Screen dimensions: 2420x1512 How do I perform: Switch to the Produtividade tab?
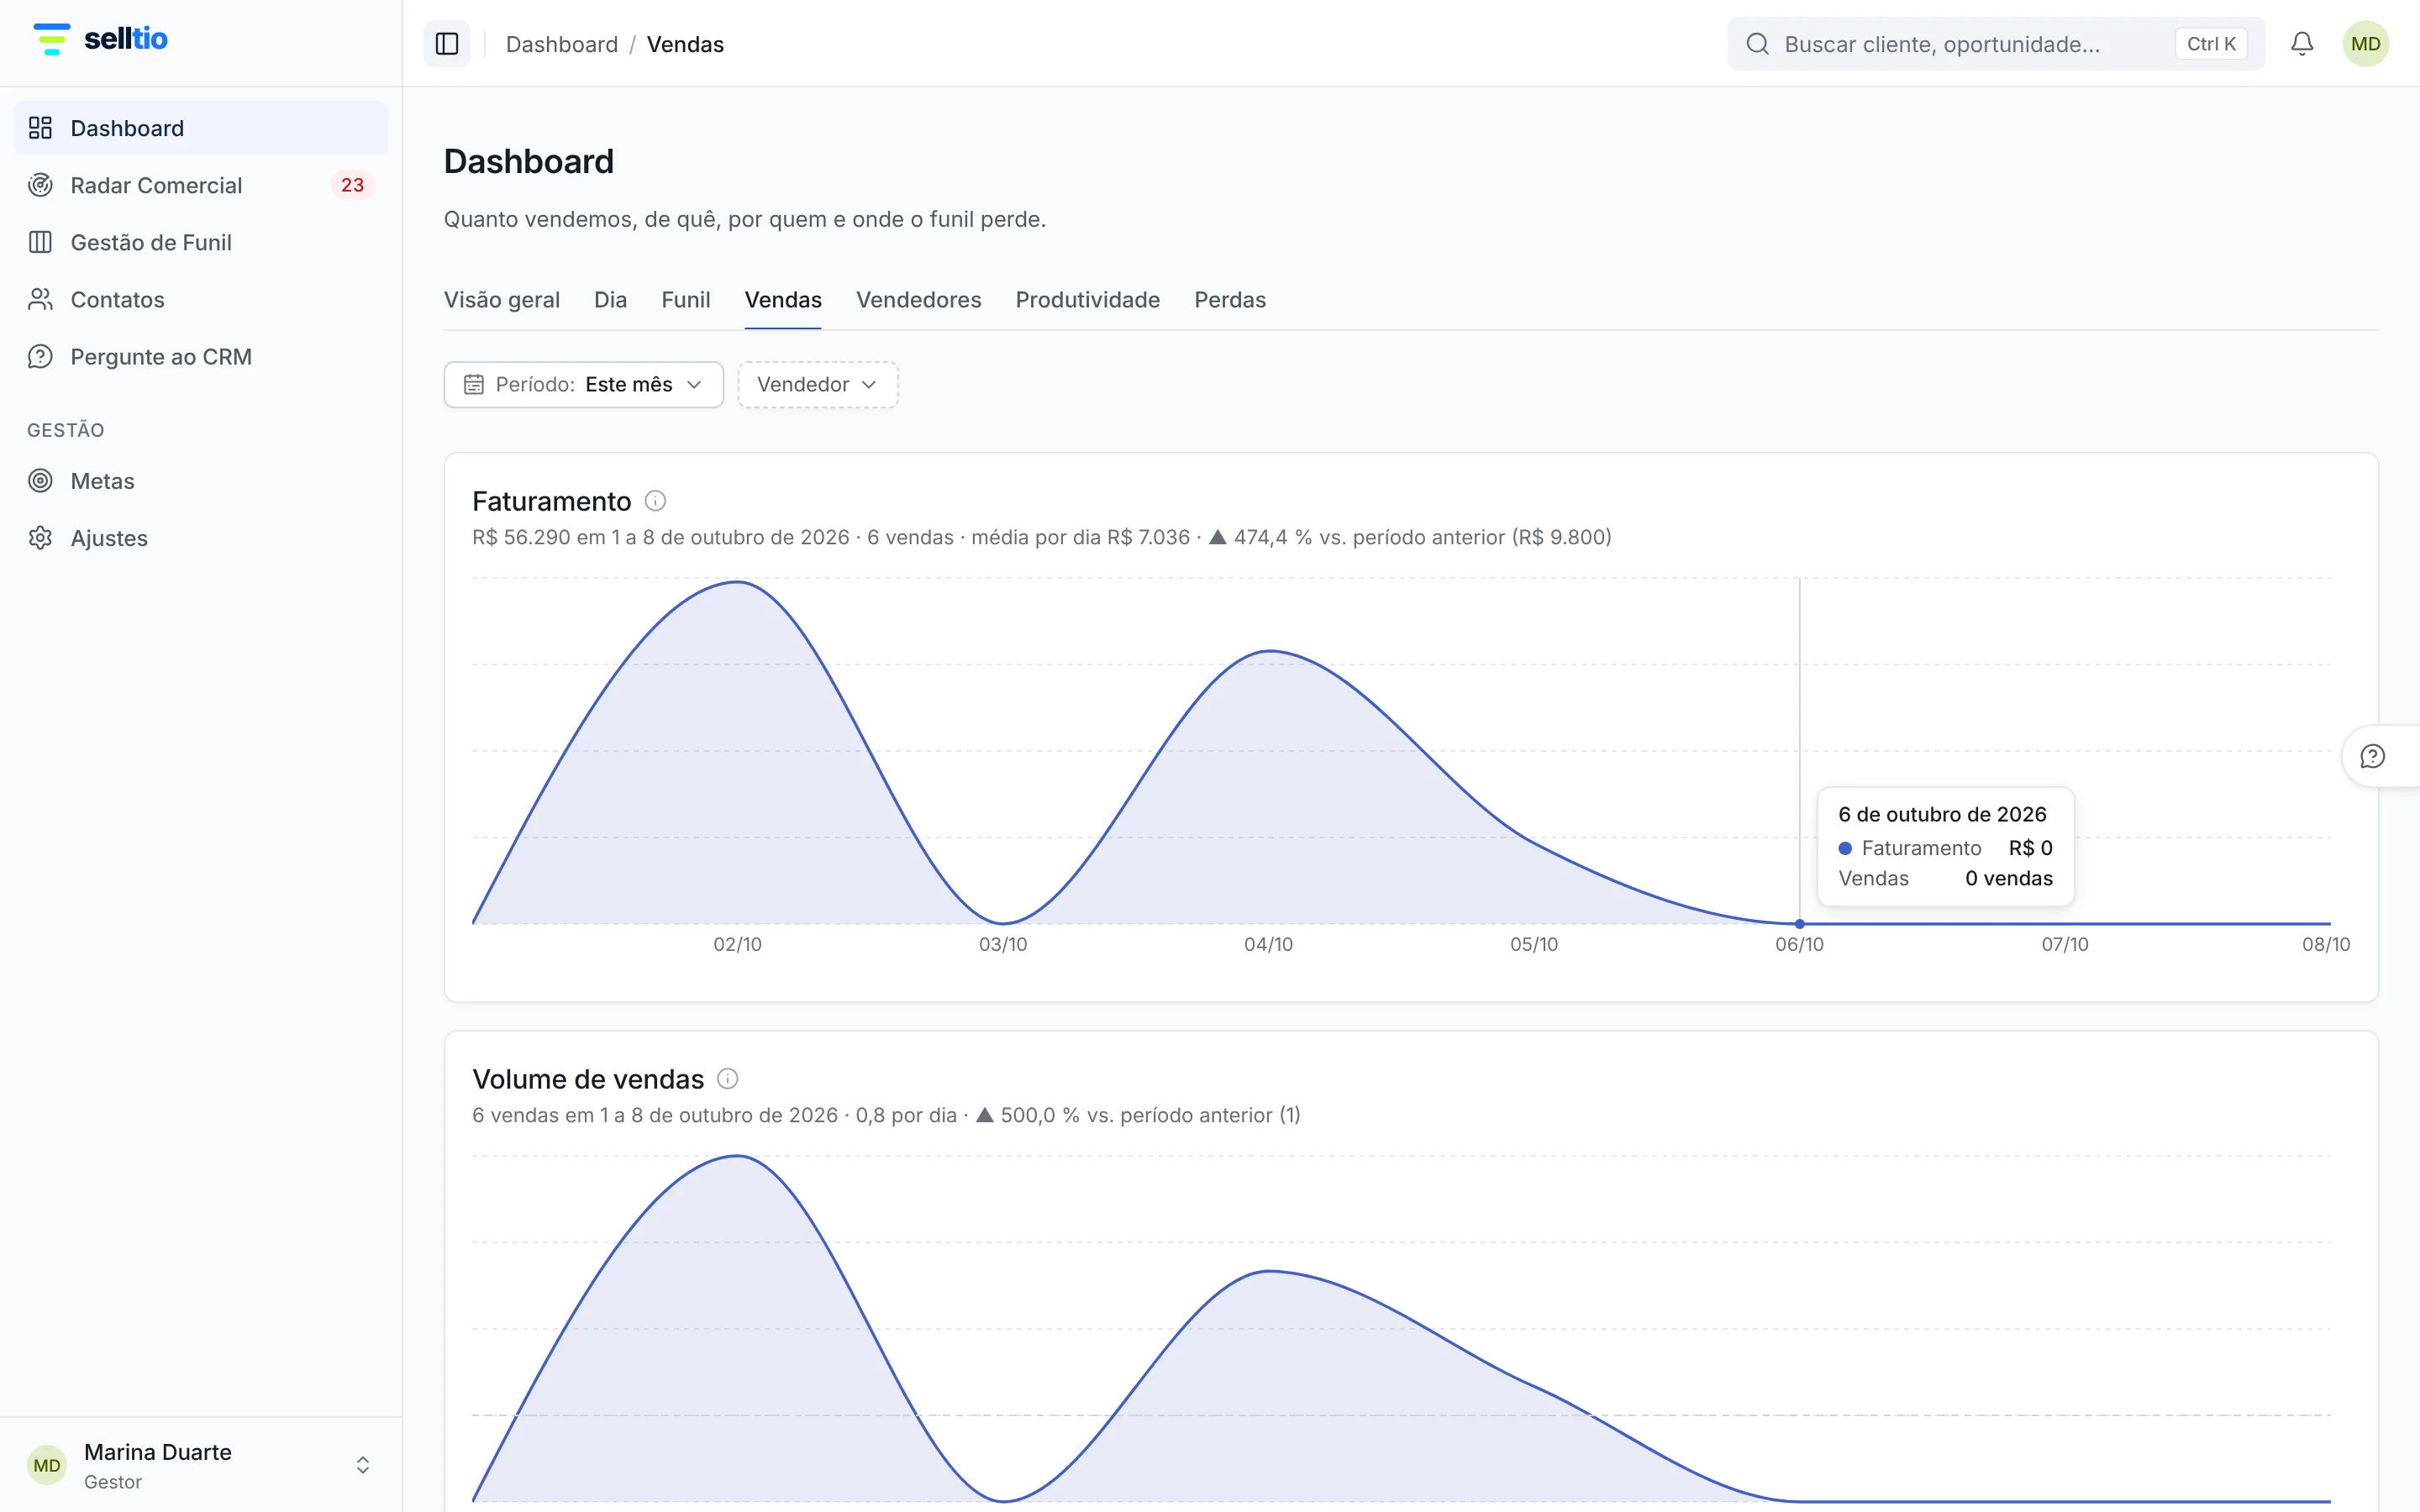pyautogui.click(x=1088, y=300)
